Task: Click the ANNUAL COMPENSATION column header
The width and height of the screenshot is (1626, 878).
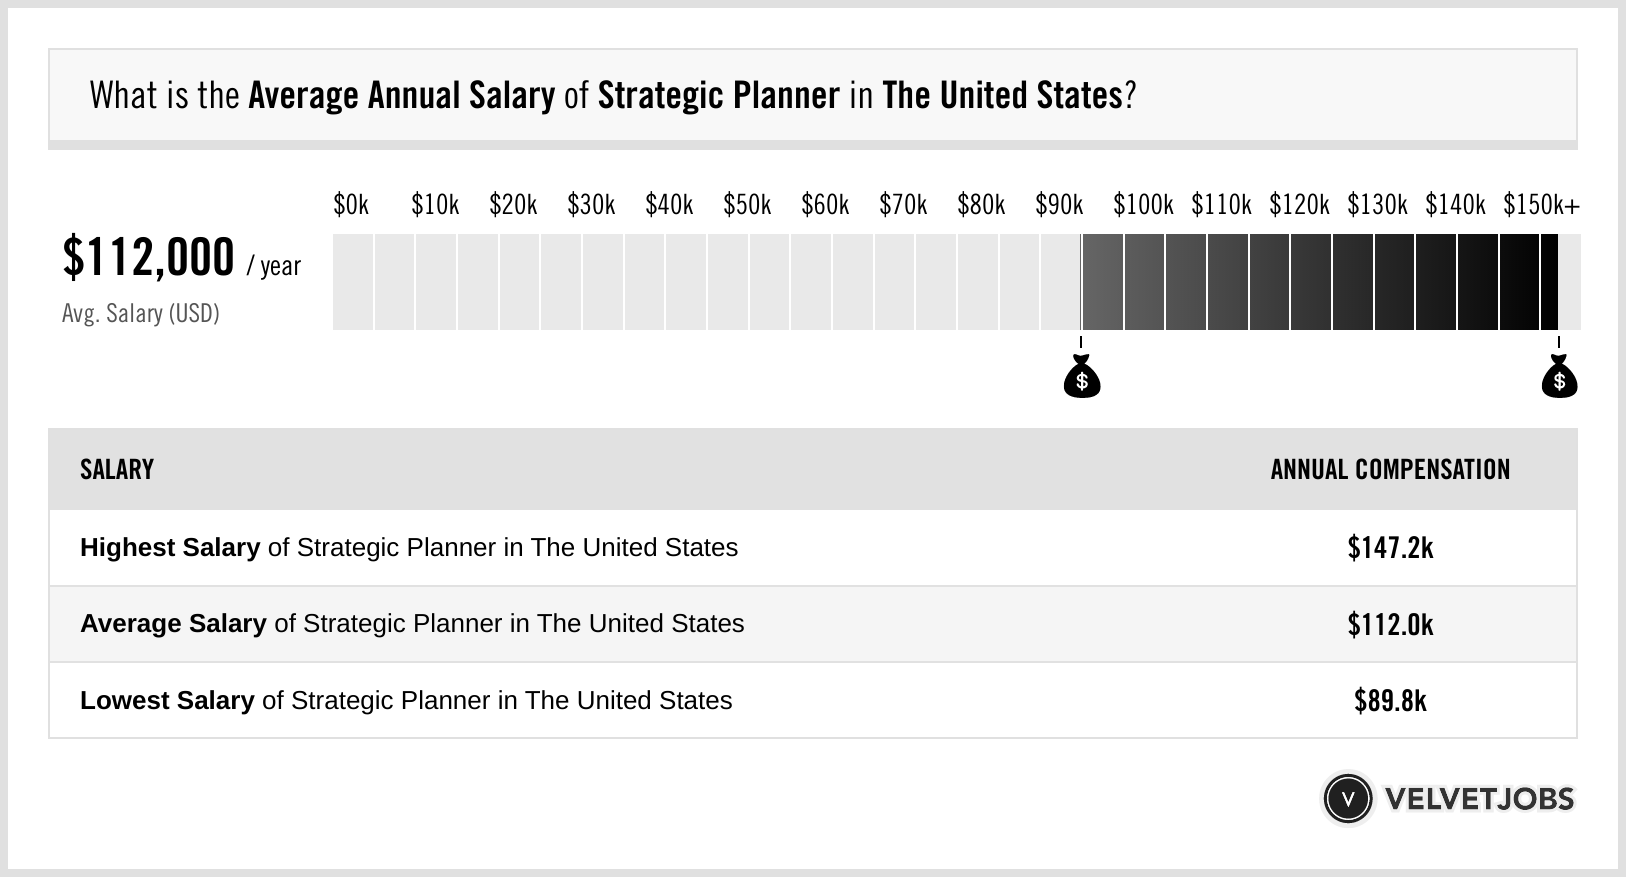Action: tap(1390, 470)
